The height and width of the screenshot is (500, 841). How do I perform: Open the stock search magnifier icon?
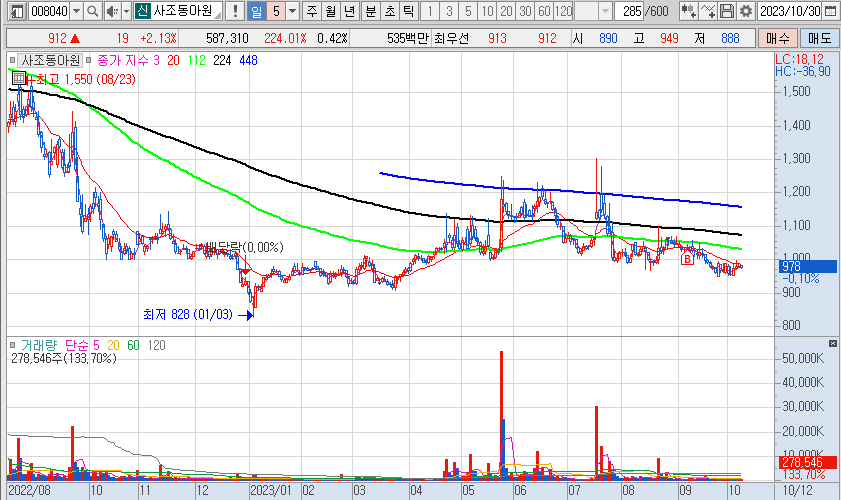pyautogui.click(x=93, y=11)
